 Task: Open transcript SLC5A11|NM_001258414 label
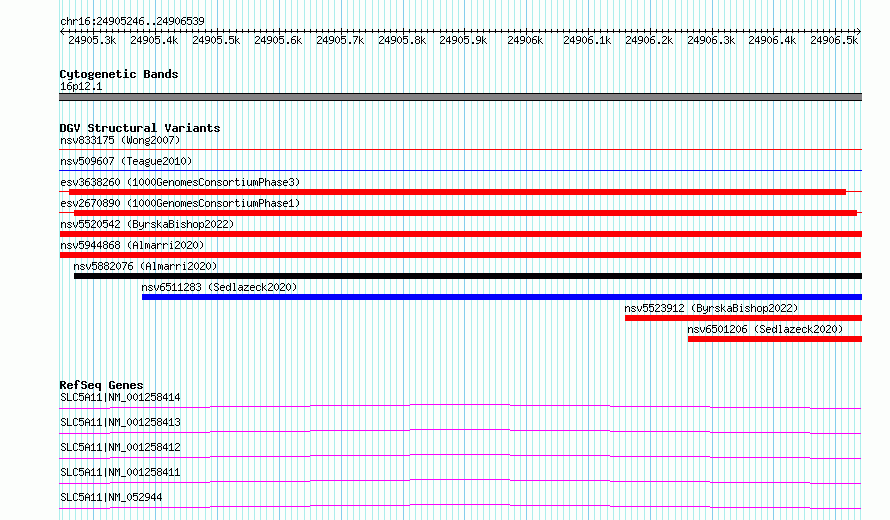(x=120, y=397)
